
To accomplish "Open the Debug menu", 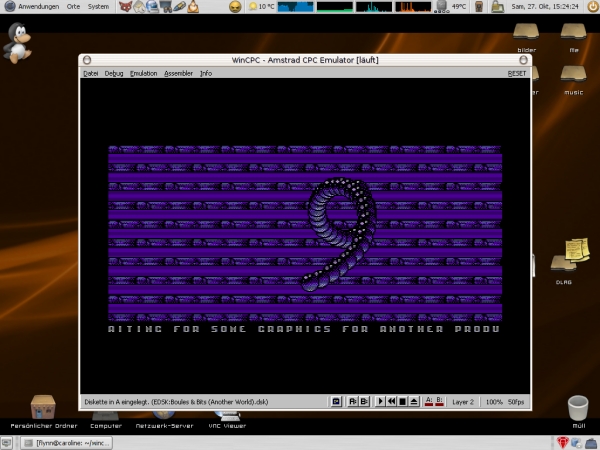I will point(114,73).
